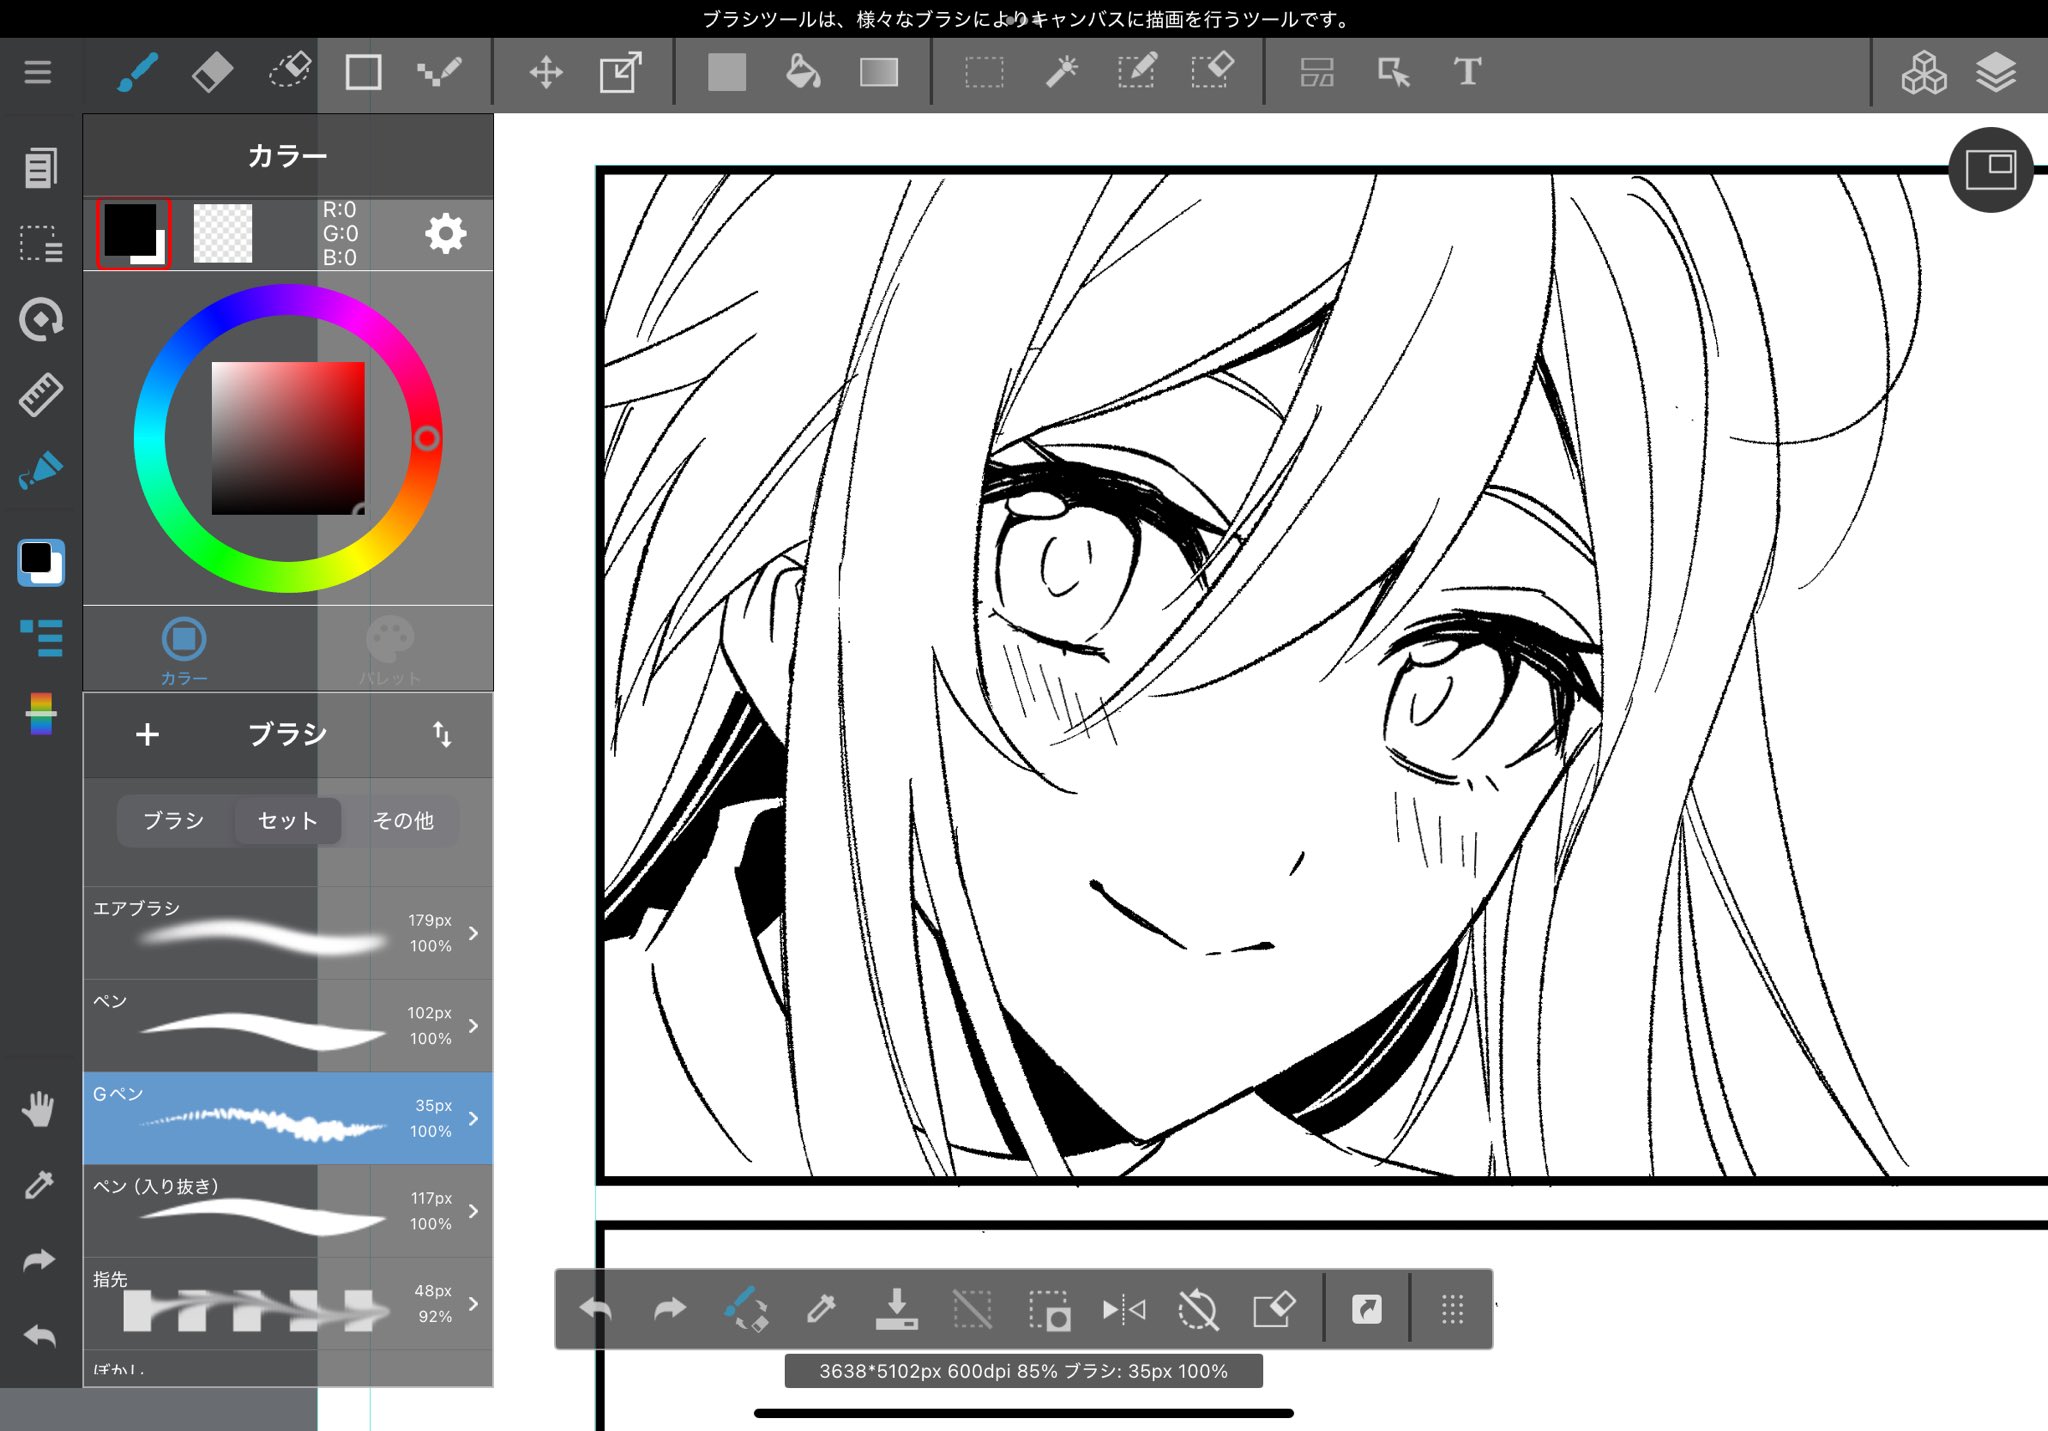Select the Magic Wand selection tool
Screen dimensions: 2048x1431
(1061, 72)
